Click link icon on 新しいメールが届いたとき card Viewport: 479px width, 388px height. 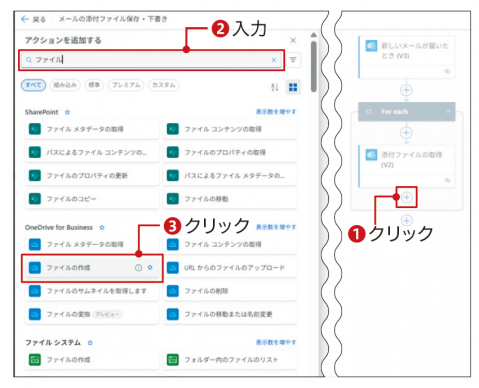447,71
